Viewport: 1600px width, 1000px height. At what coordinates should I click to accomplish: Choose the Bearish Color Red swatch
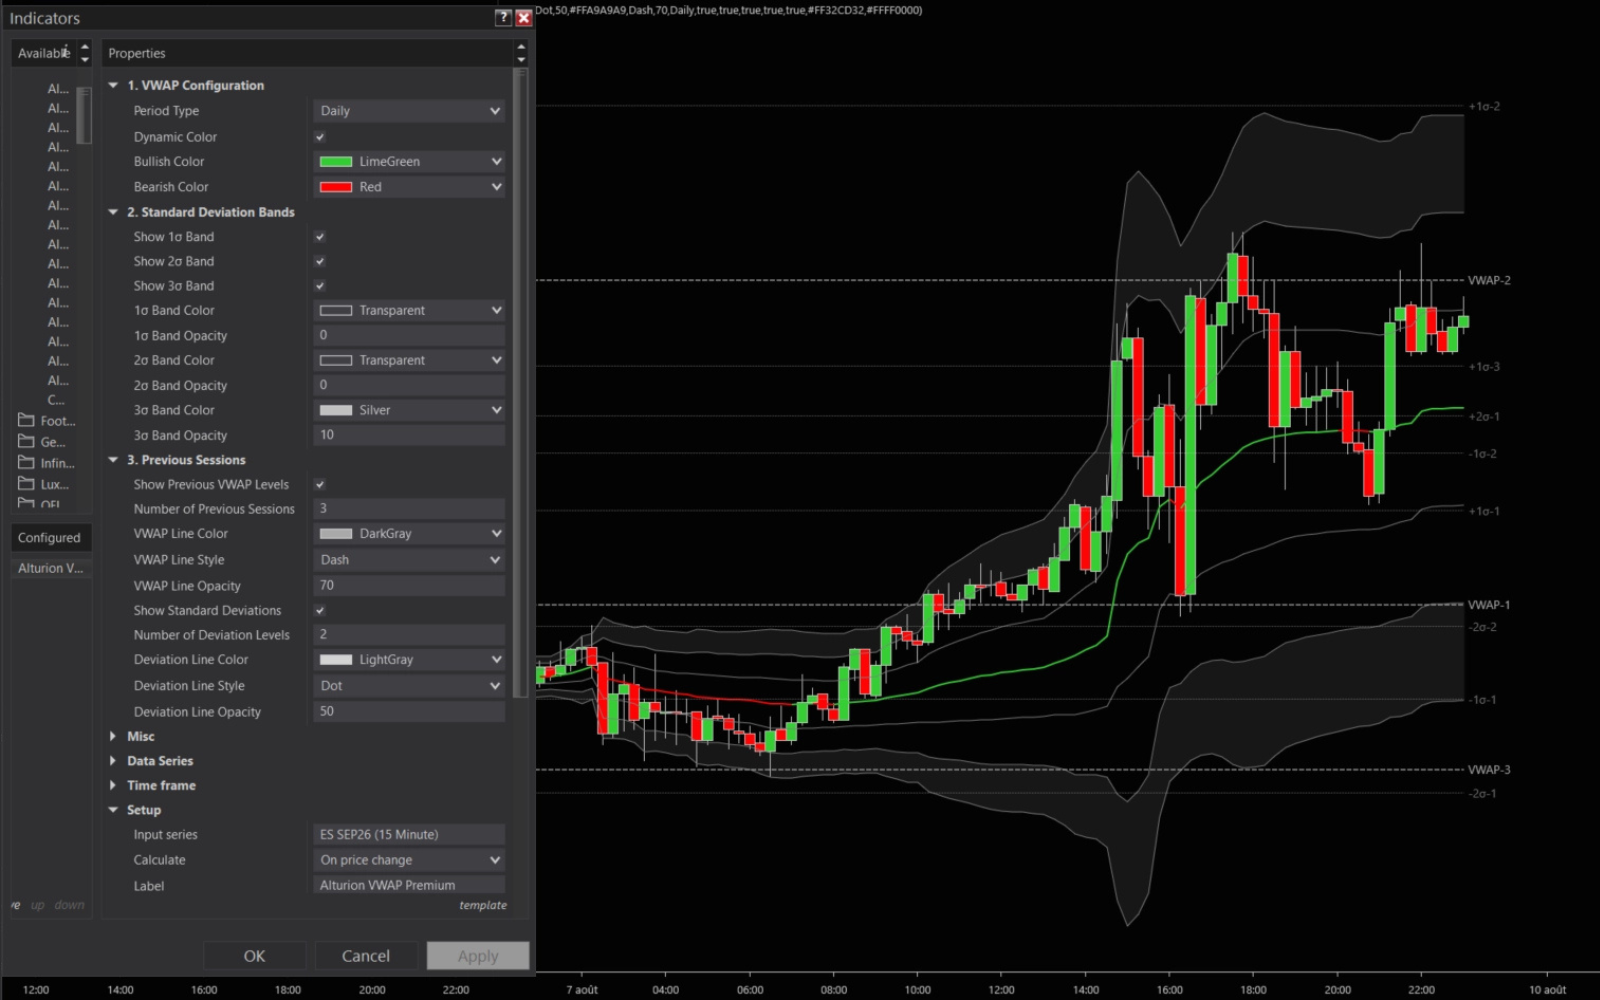[x=336, y=187]
